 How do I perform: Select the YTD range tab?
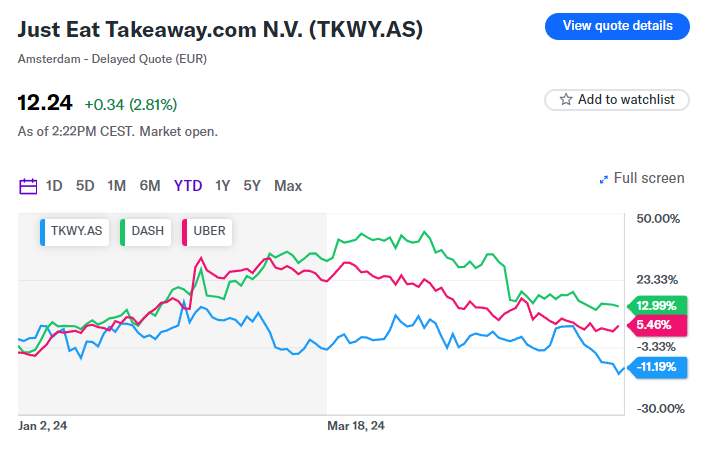tap(188, 185)
